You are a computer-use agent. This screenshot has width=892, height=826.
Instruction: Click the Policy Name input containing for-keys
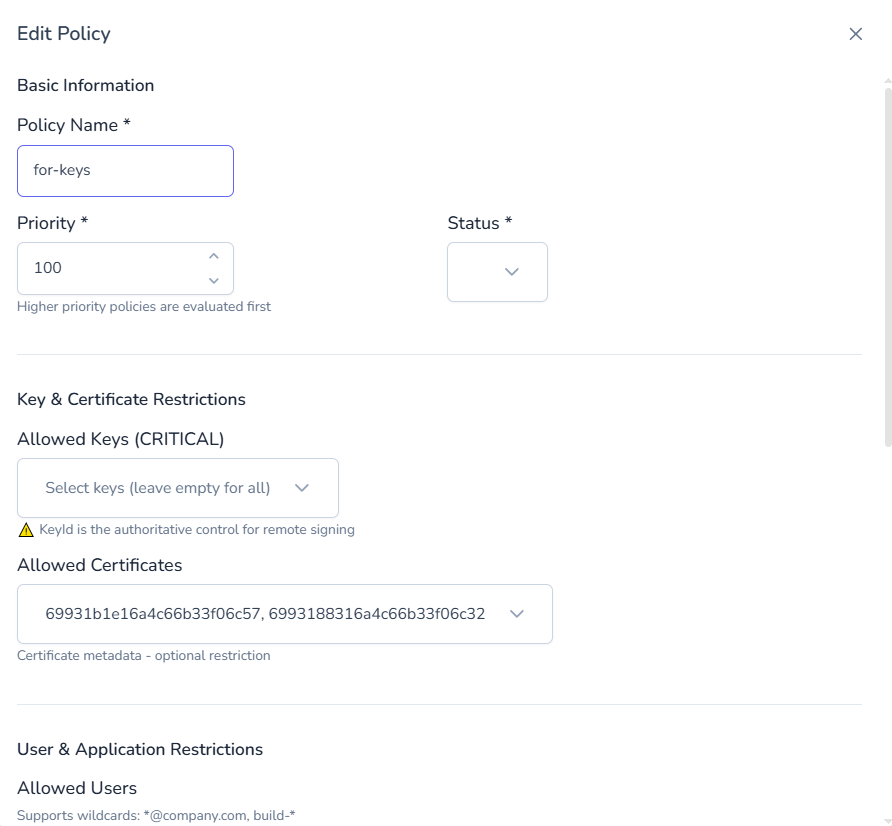pos(125,171)
